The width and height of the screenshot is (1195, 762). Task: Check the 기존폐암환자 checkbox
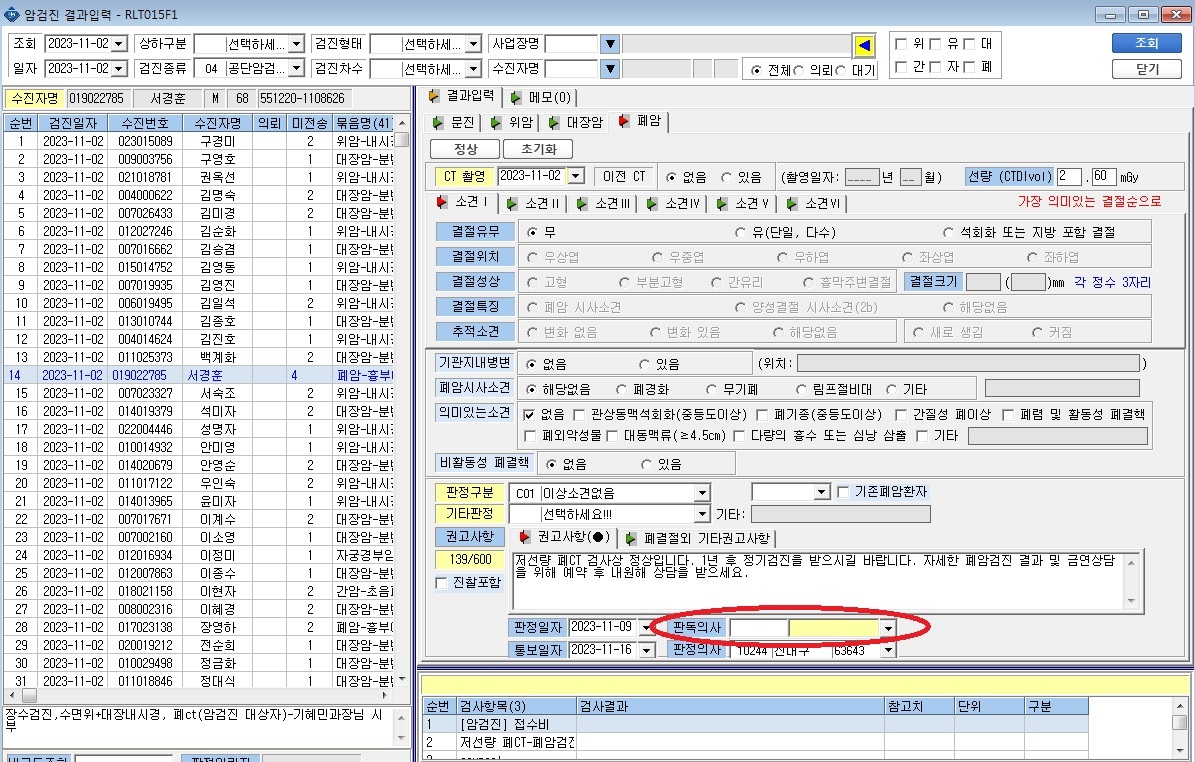pyautogui.click(x=843, y=492)
